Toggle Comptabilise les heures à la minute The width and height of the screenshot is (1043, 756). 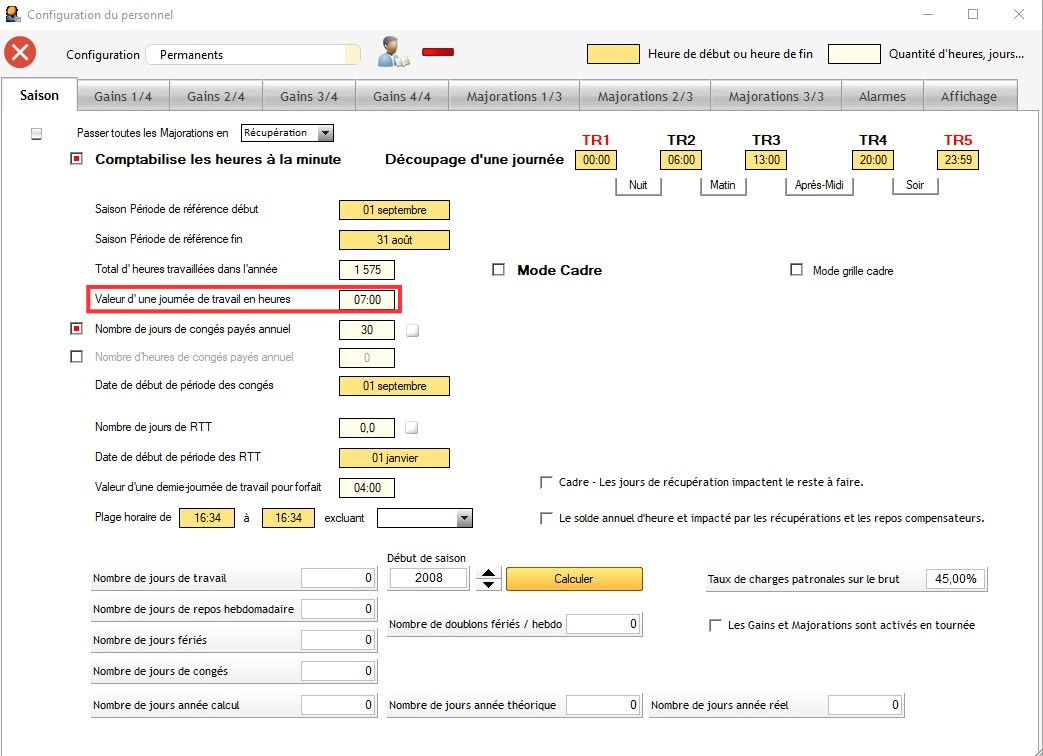77,159
